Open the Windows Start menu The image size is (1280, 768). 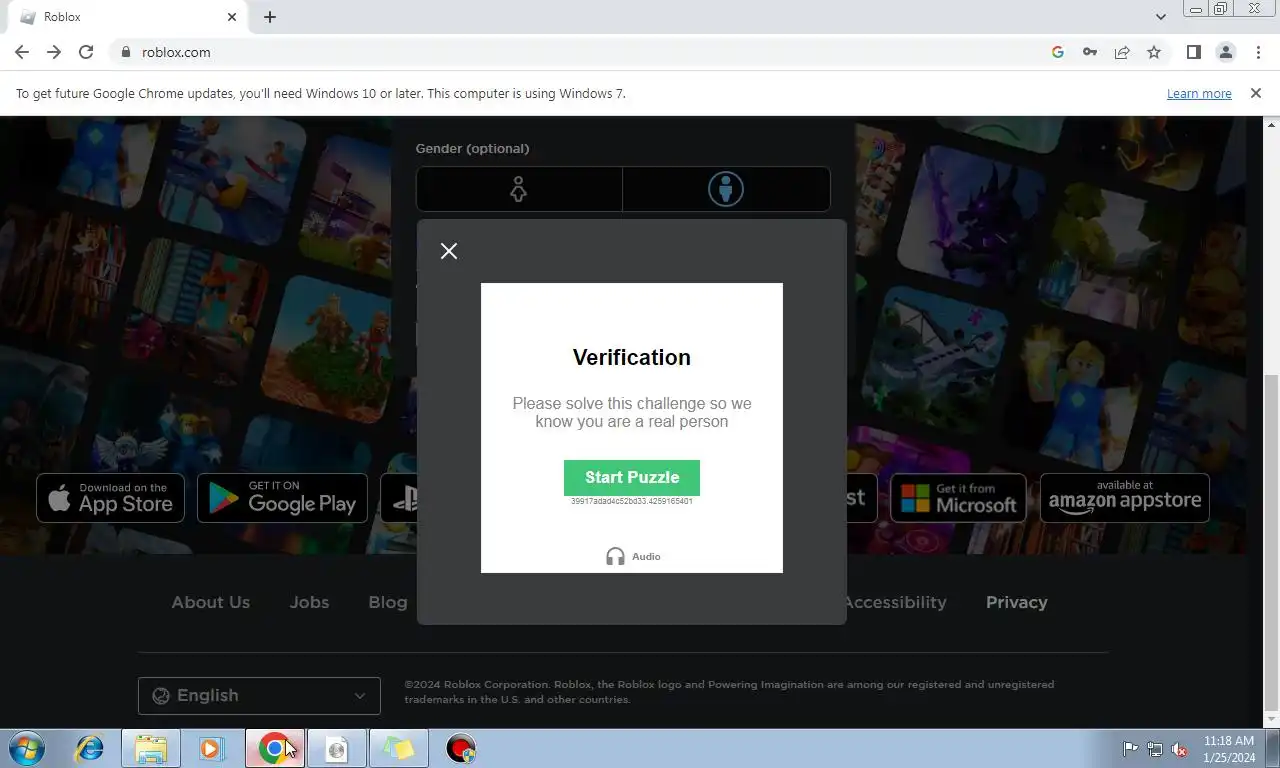click(27, 748)
